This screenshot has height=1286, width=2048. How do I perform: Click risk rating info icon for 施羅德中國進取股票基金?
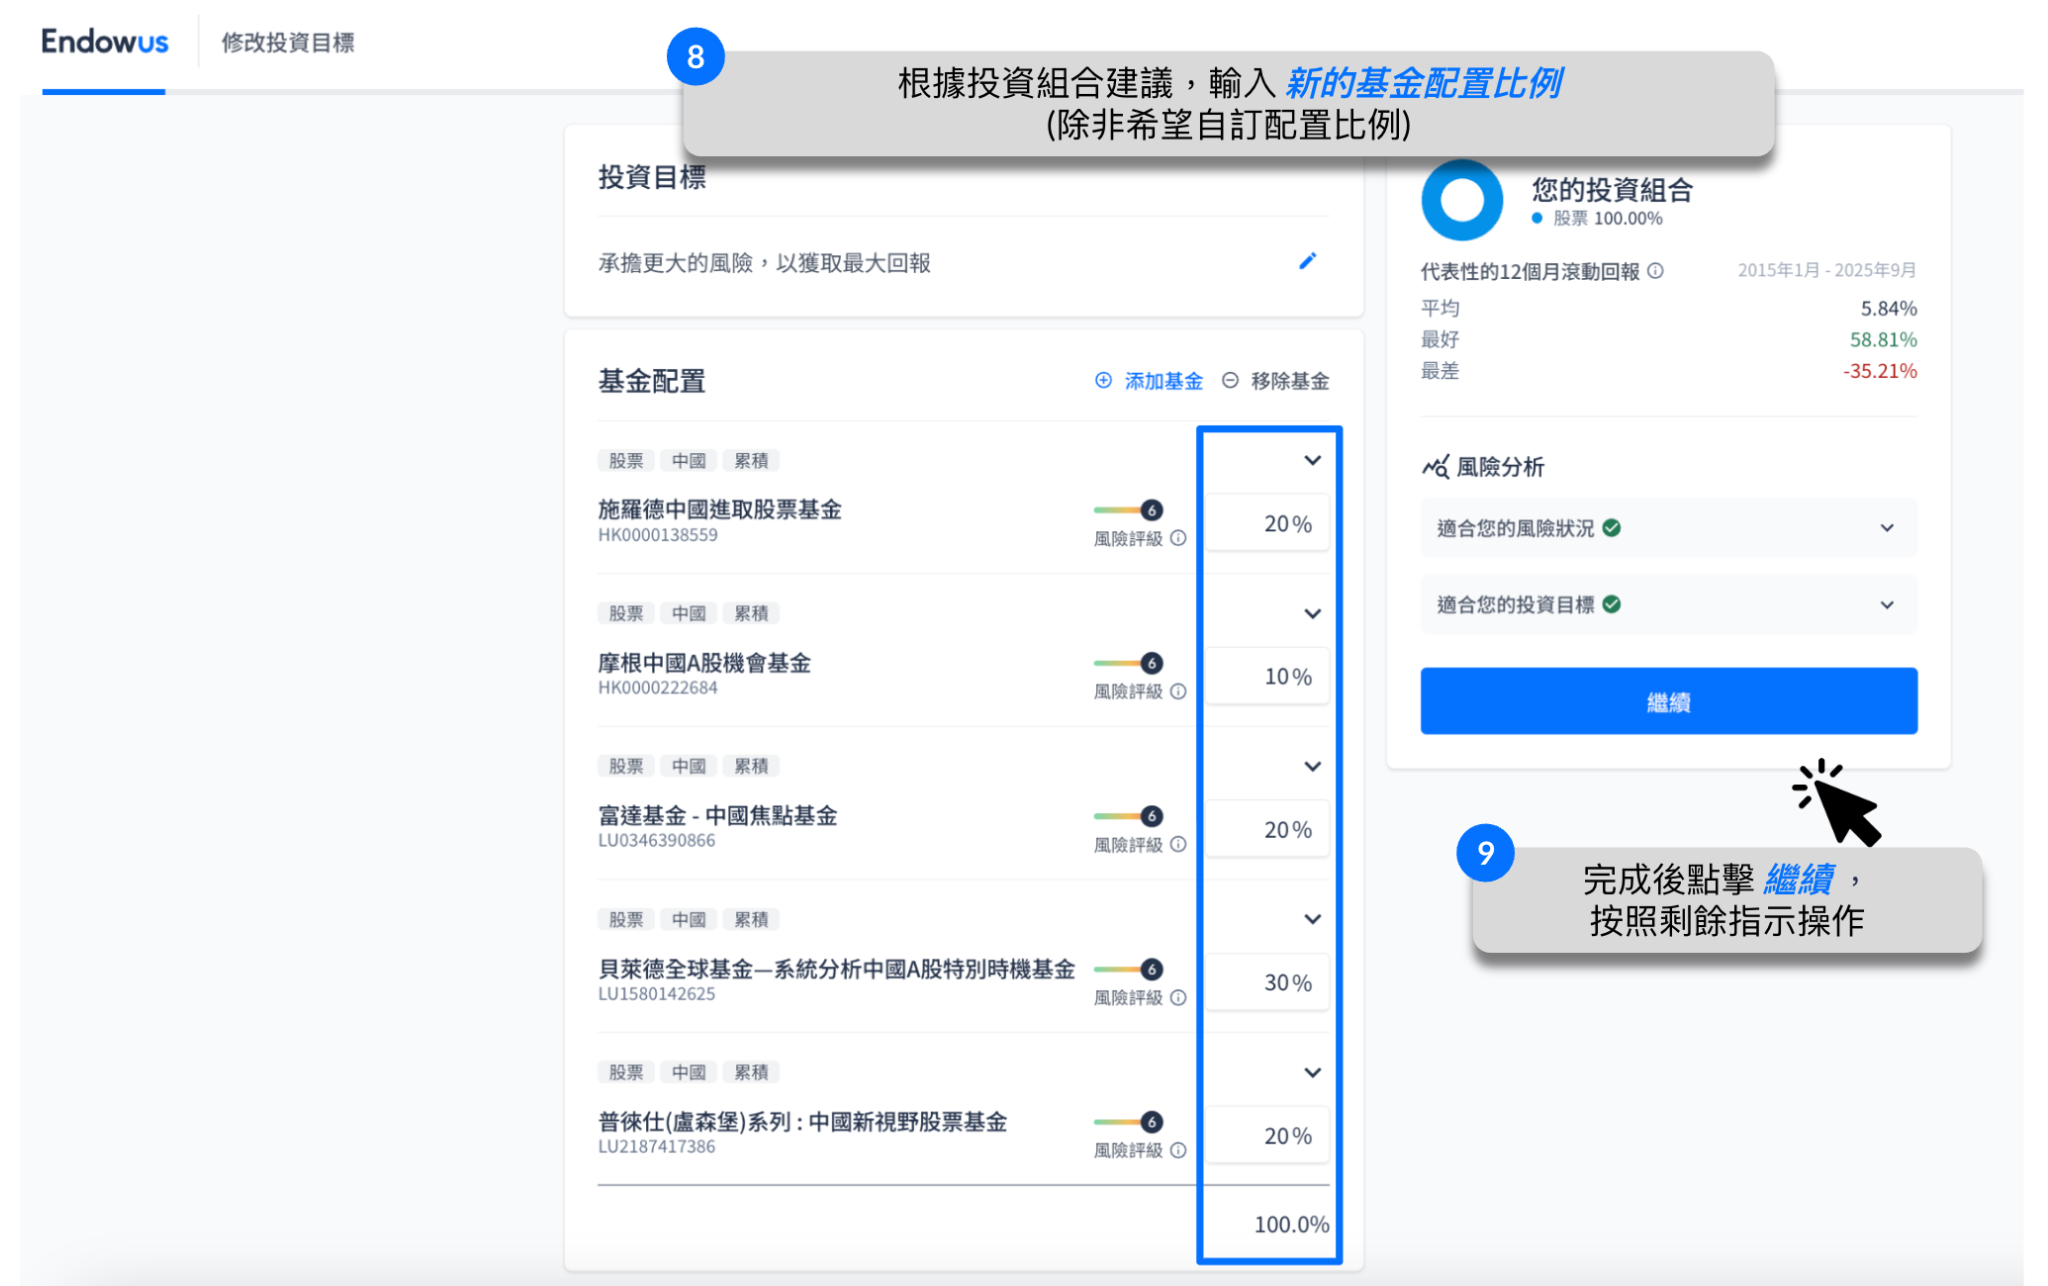point(1178,538)
